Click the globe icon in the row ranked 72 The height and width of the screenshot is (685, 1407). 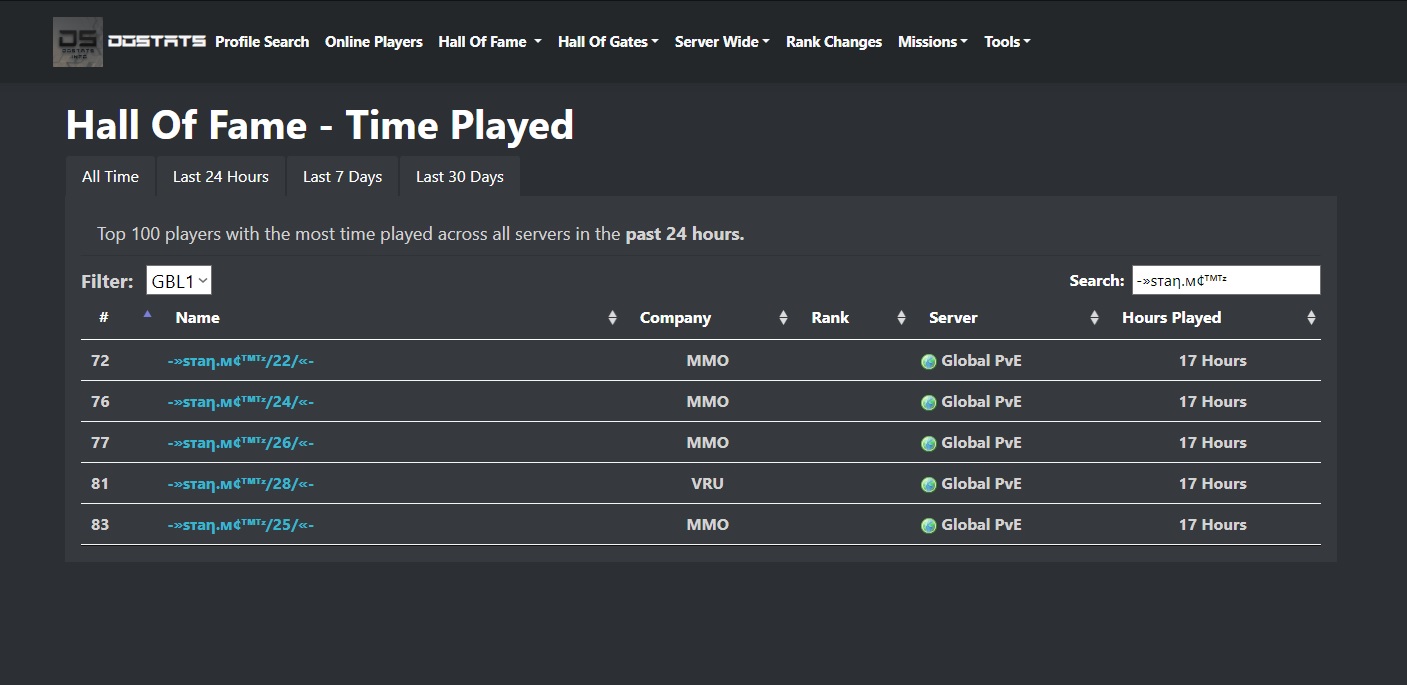(929, 362)
